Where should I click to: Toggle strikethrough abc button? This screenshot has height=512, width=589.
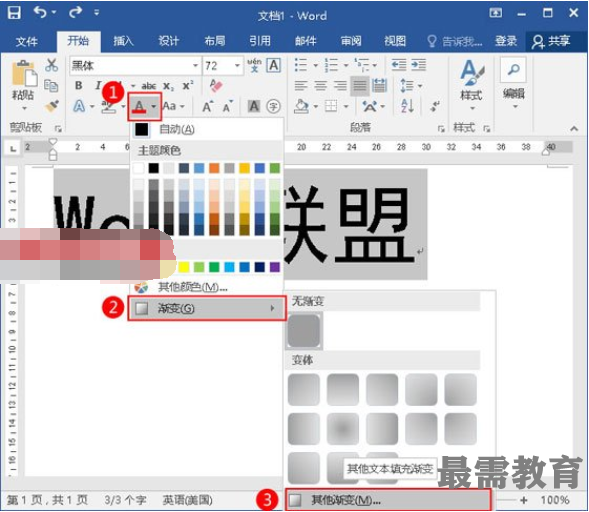[149, 86]
